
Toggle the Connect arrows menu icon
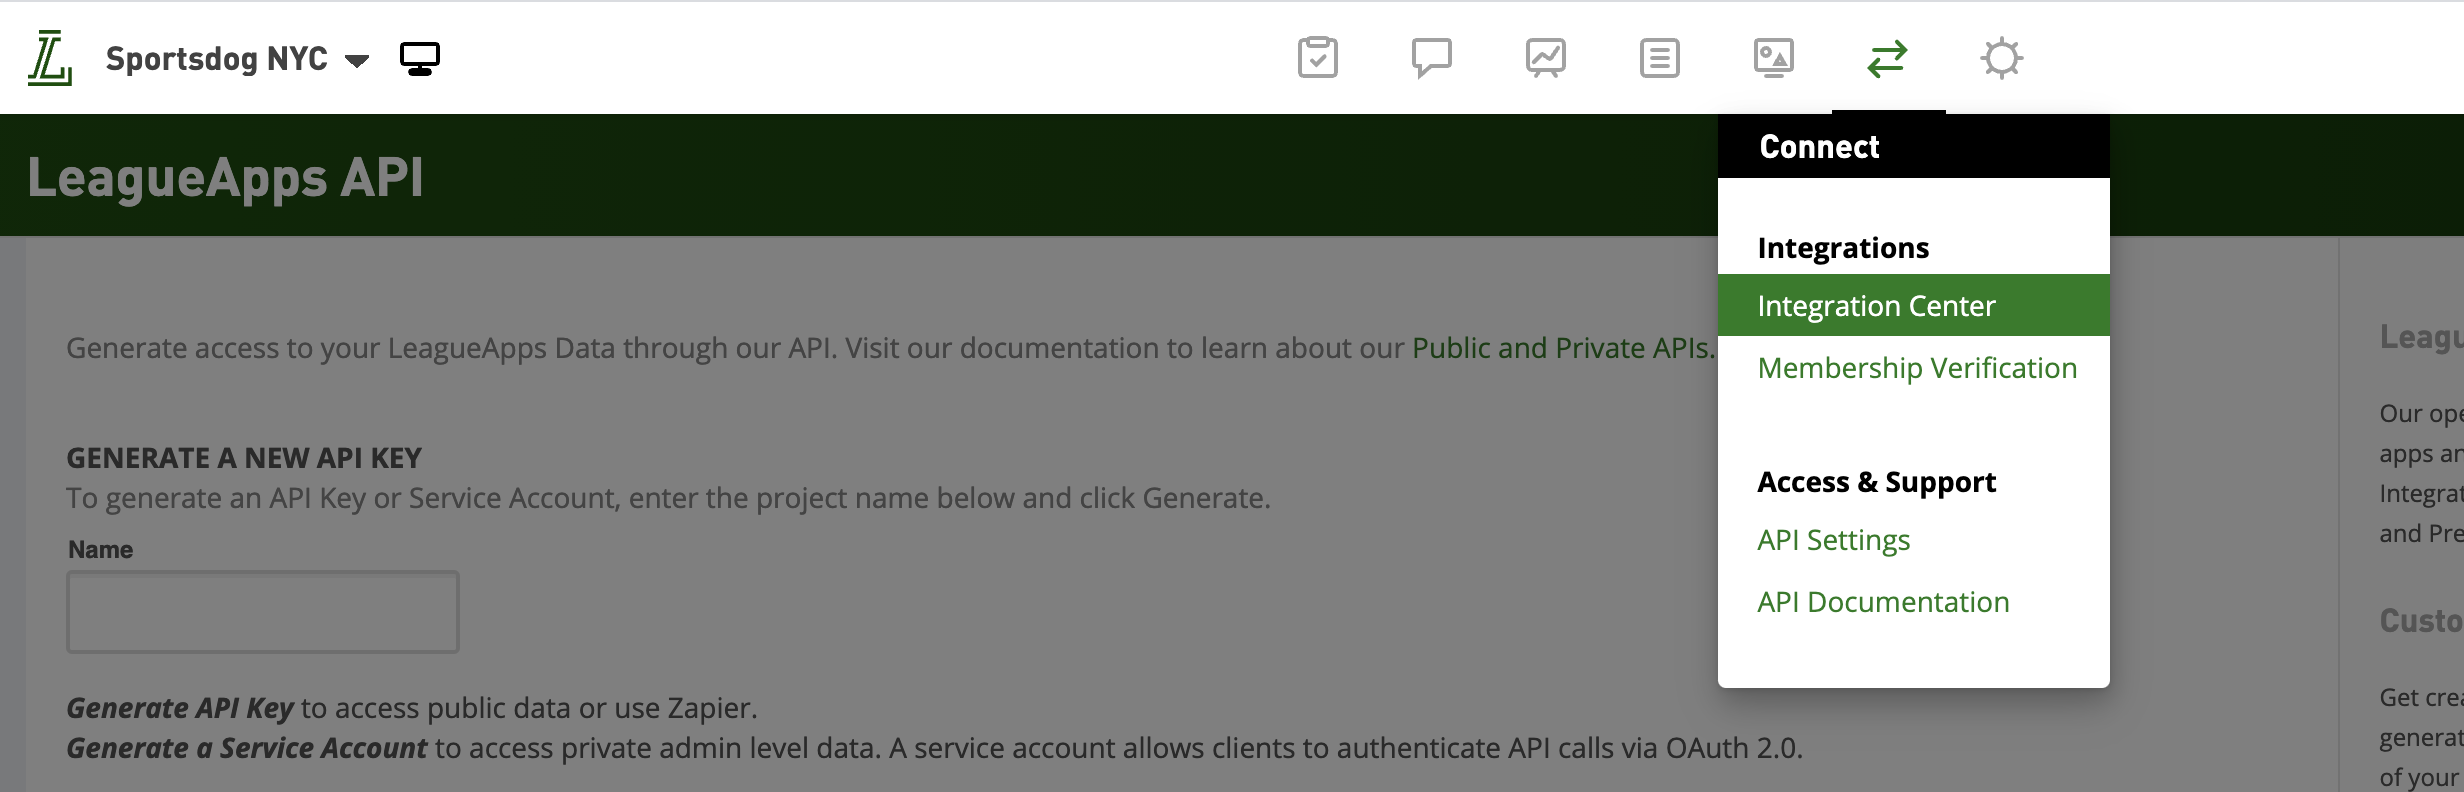[1888, 59]
